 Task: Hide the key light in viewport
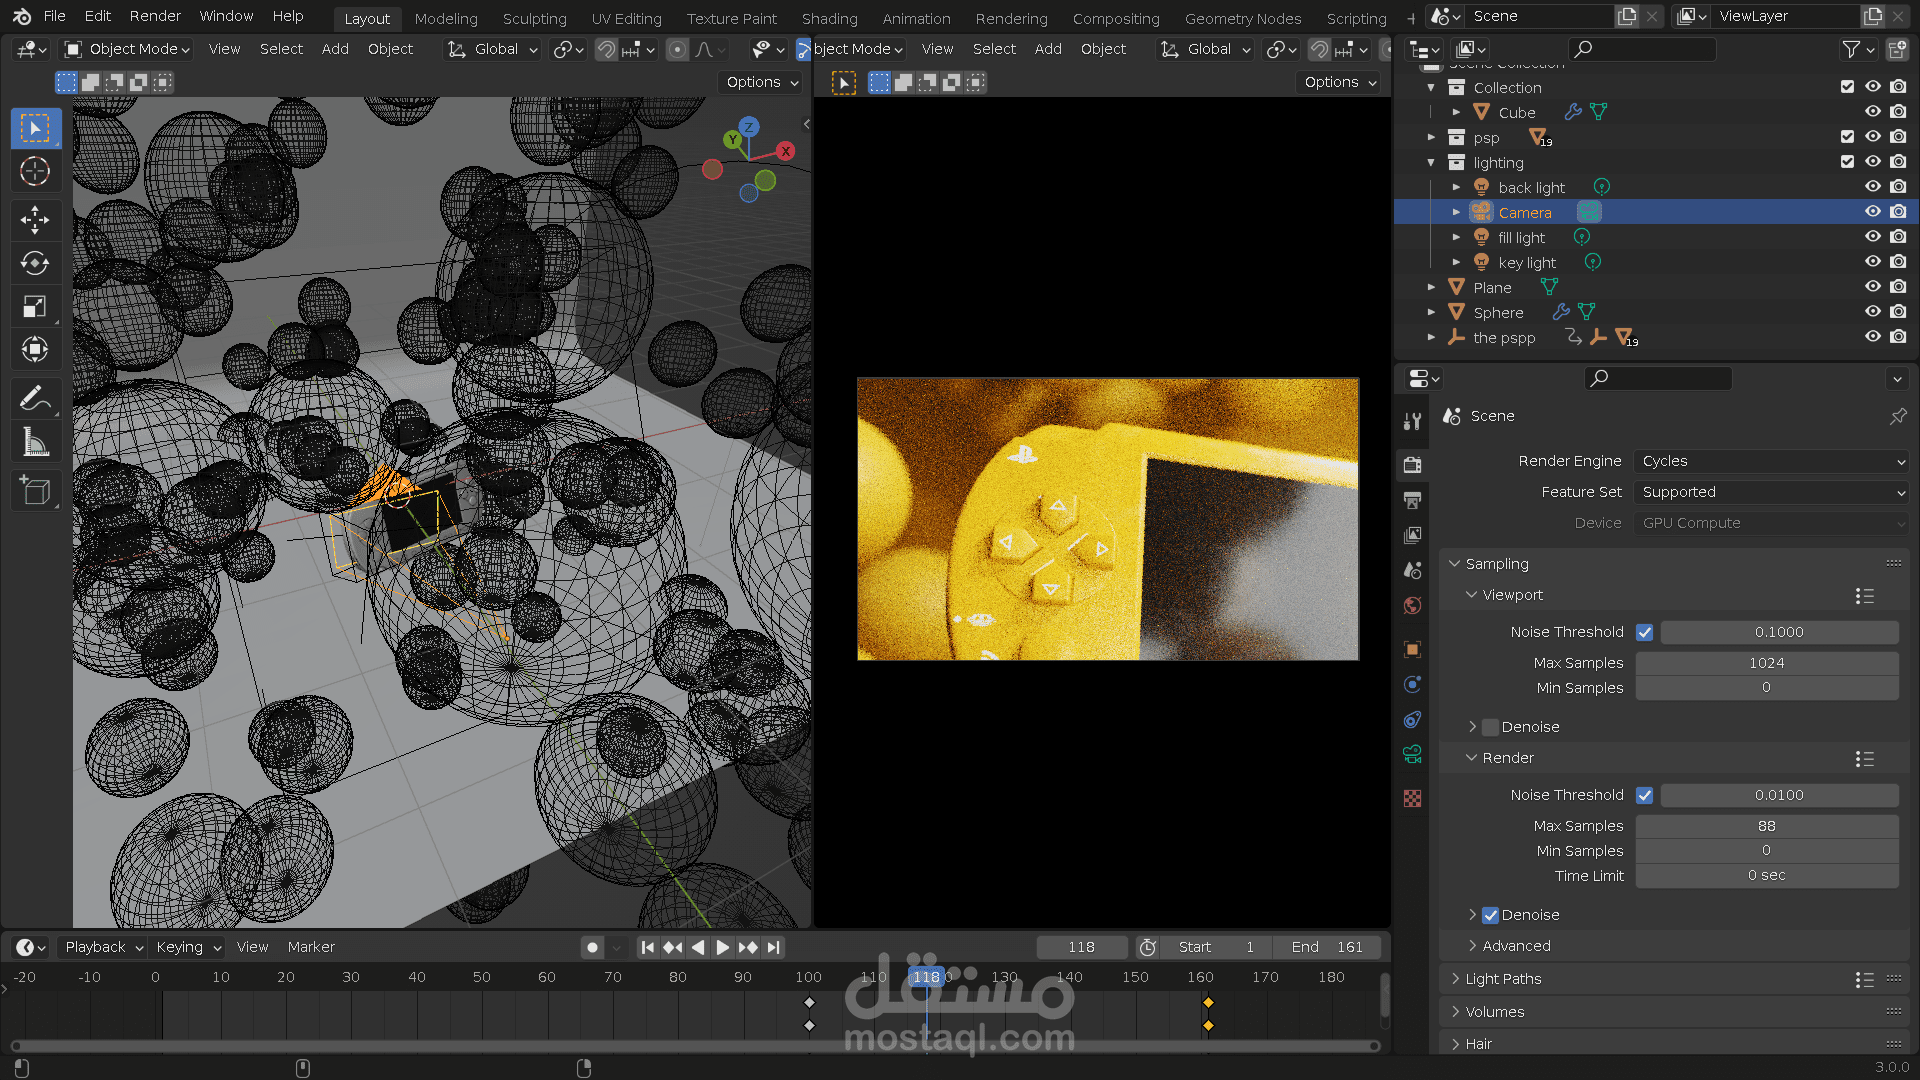[x=1872, y=262]
